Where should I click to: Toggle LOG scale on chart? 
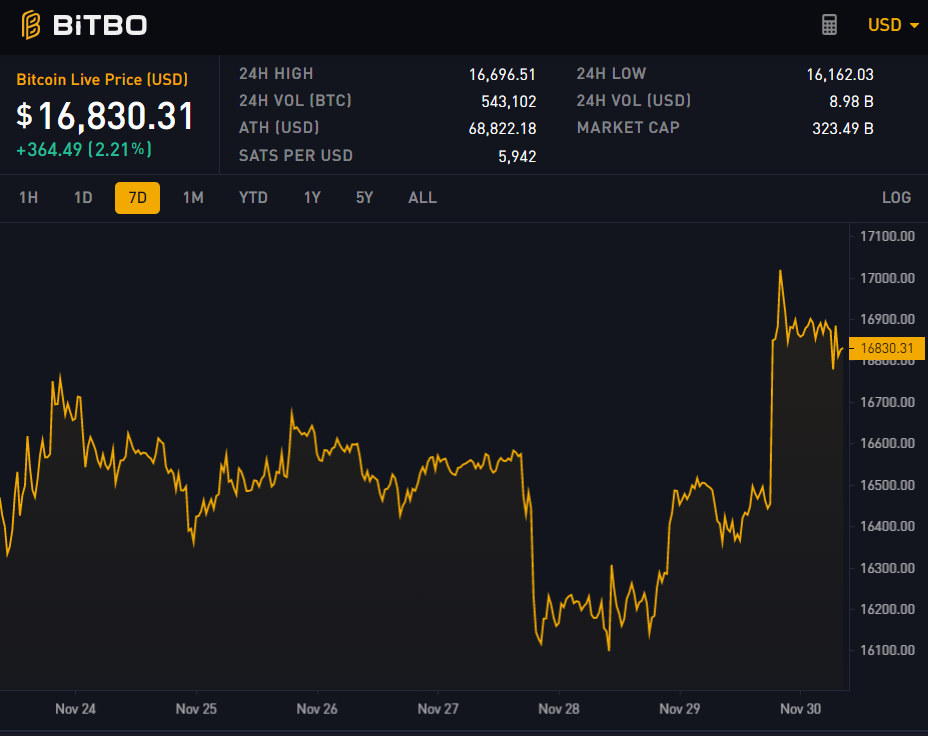tap(896, 198)
